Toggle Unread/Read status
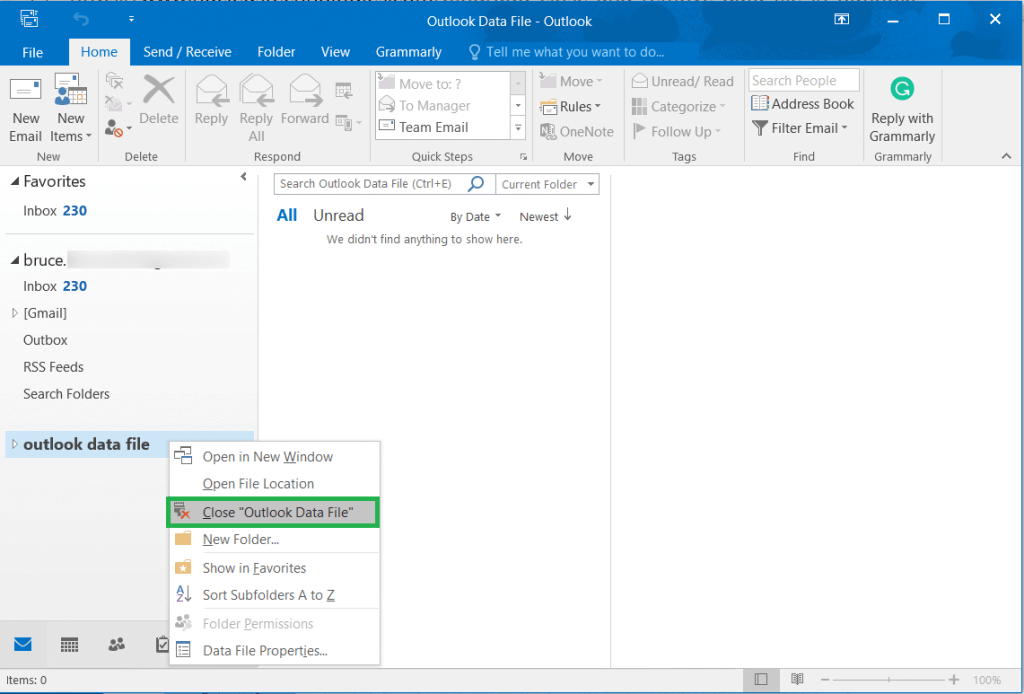Image resolution: width=1024 pixels, height=694 pixels. pyautogui.click(x=682, y=82)
